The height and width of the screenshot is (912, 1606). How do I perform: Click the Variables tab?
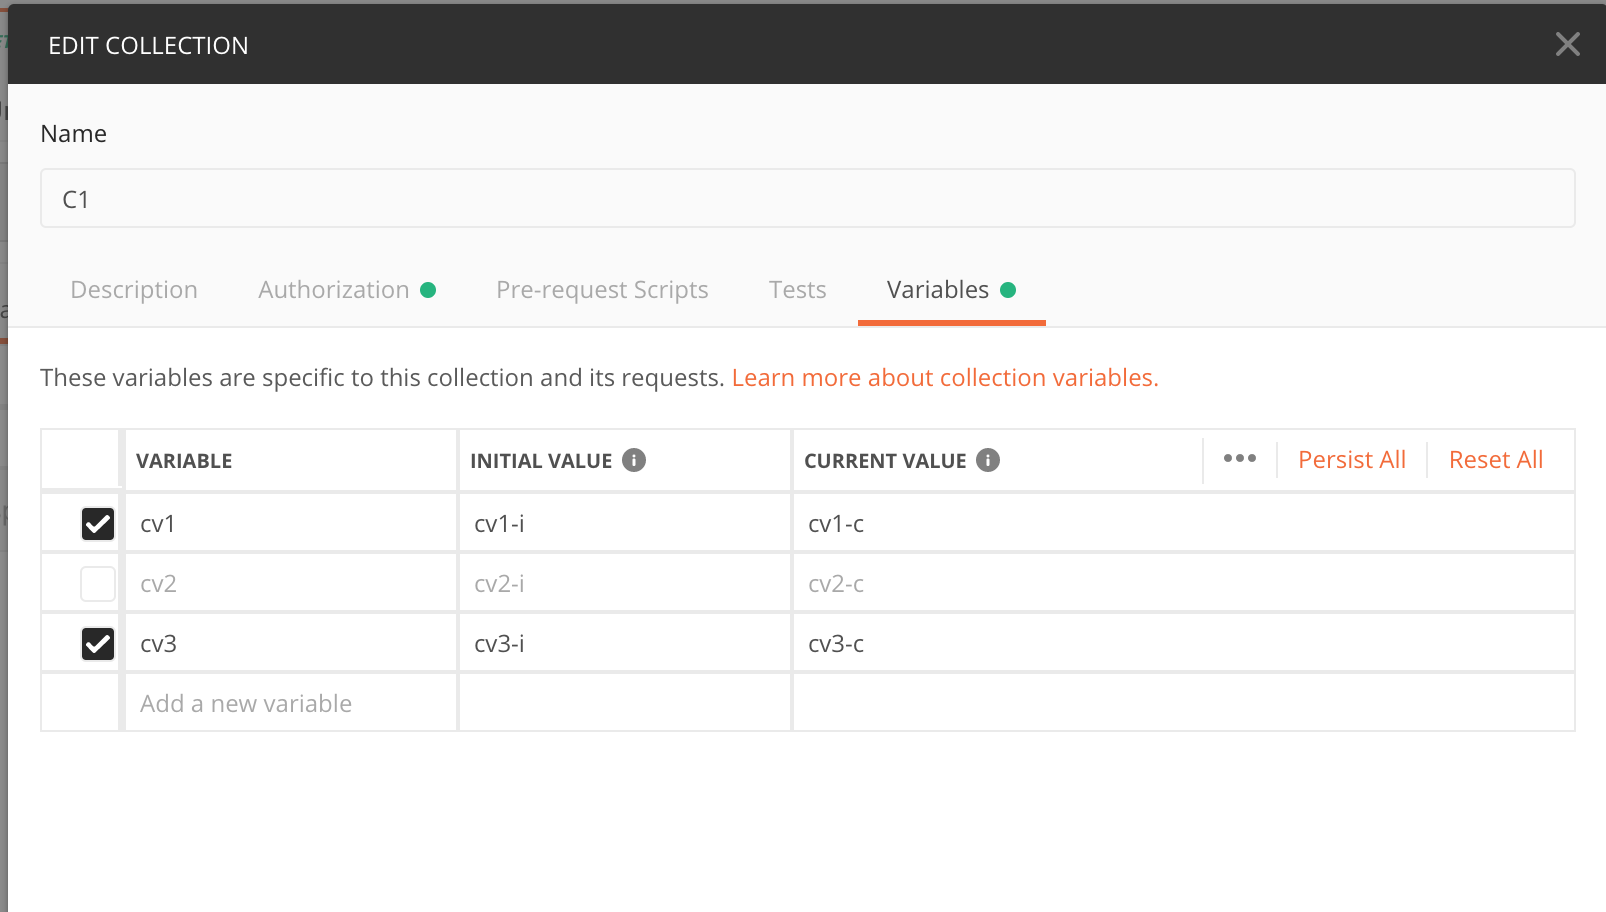pyautogui.click(x=938, y=290)
